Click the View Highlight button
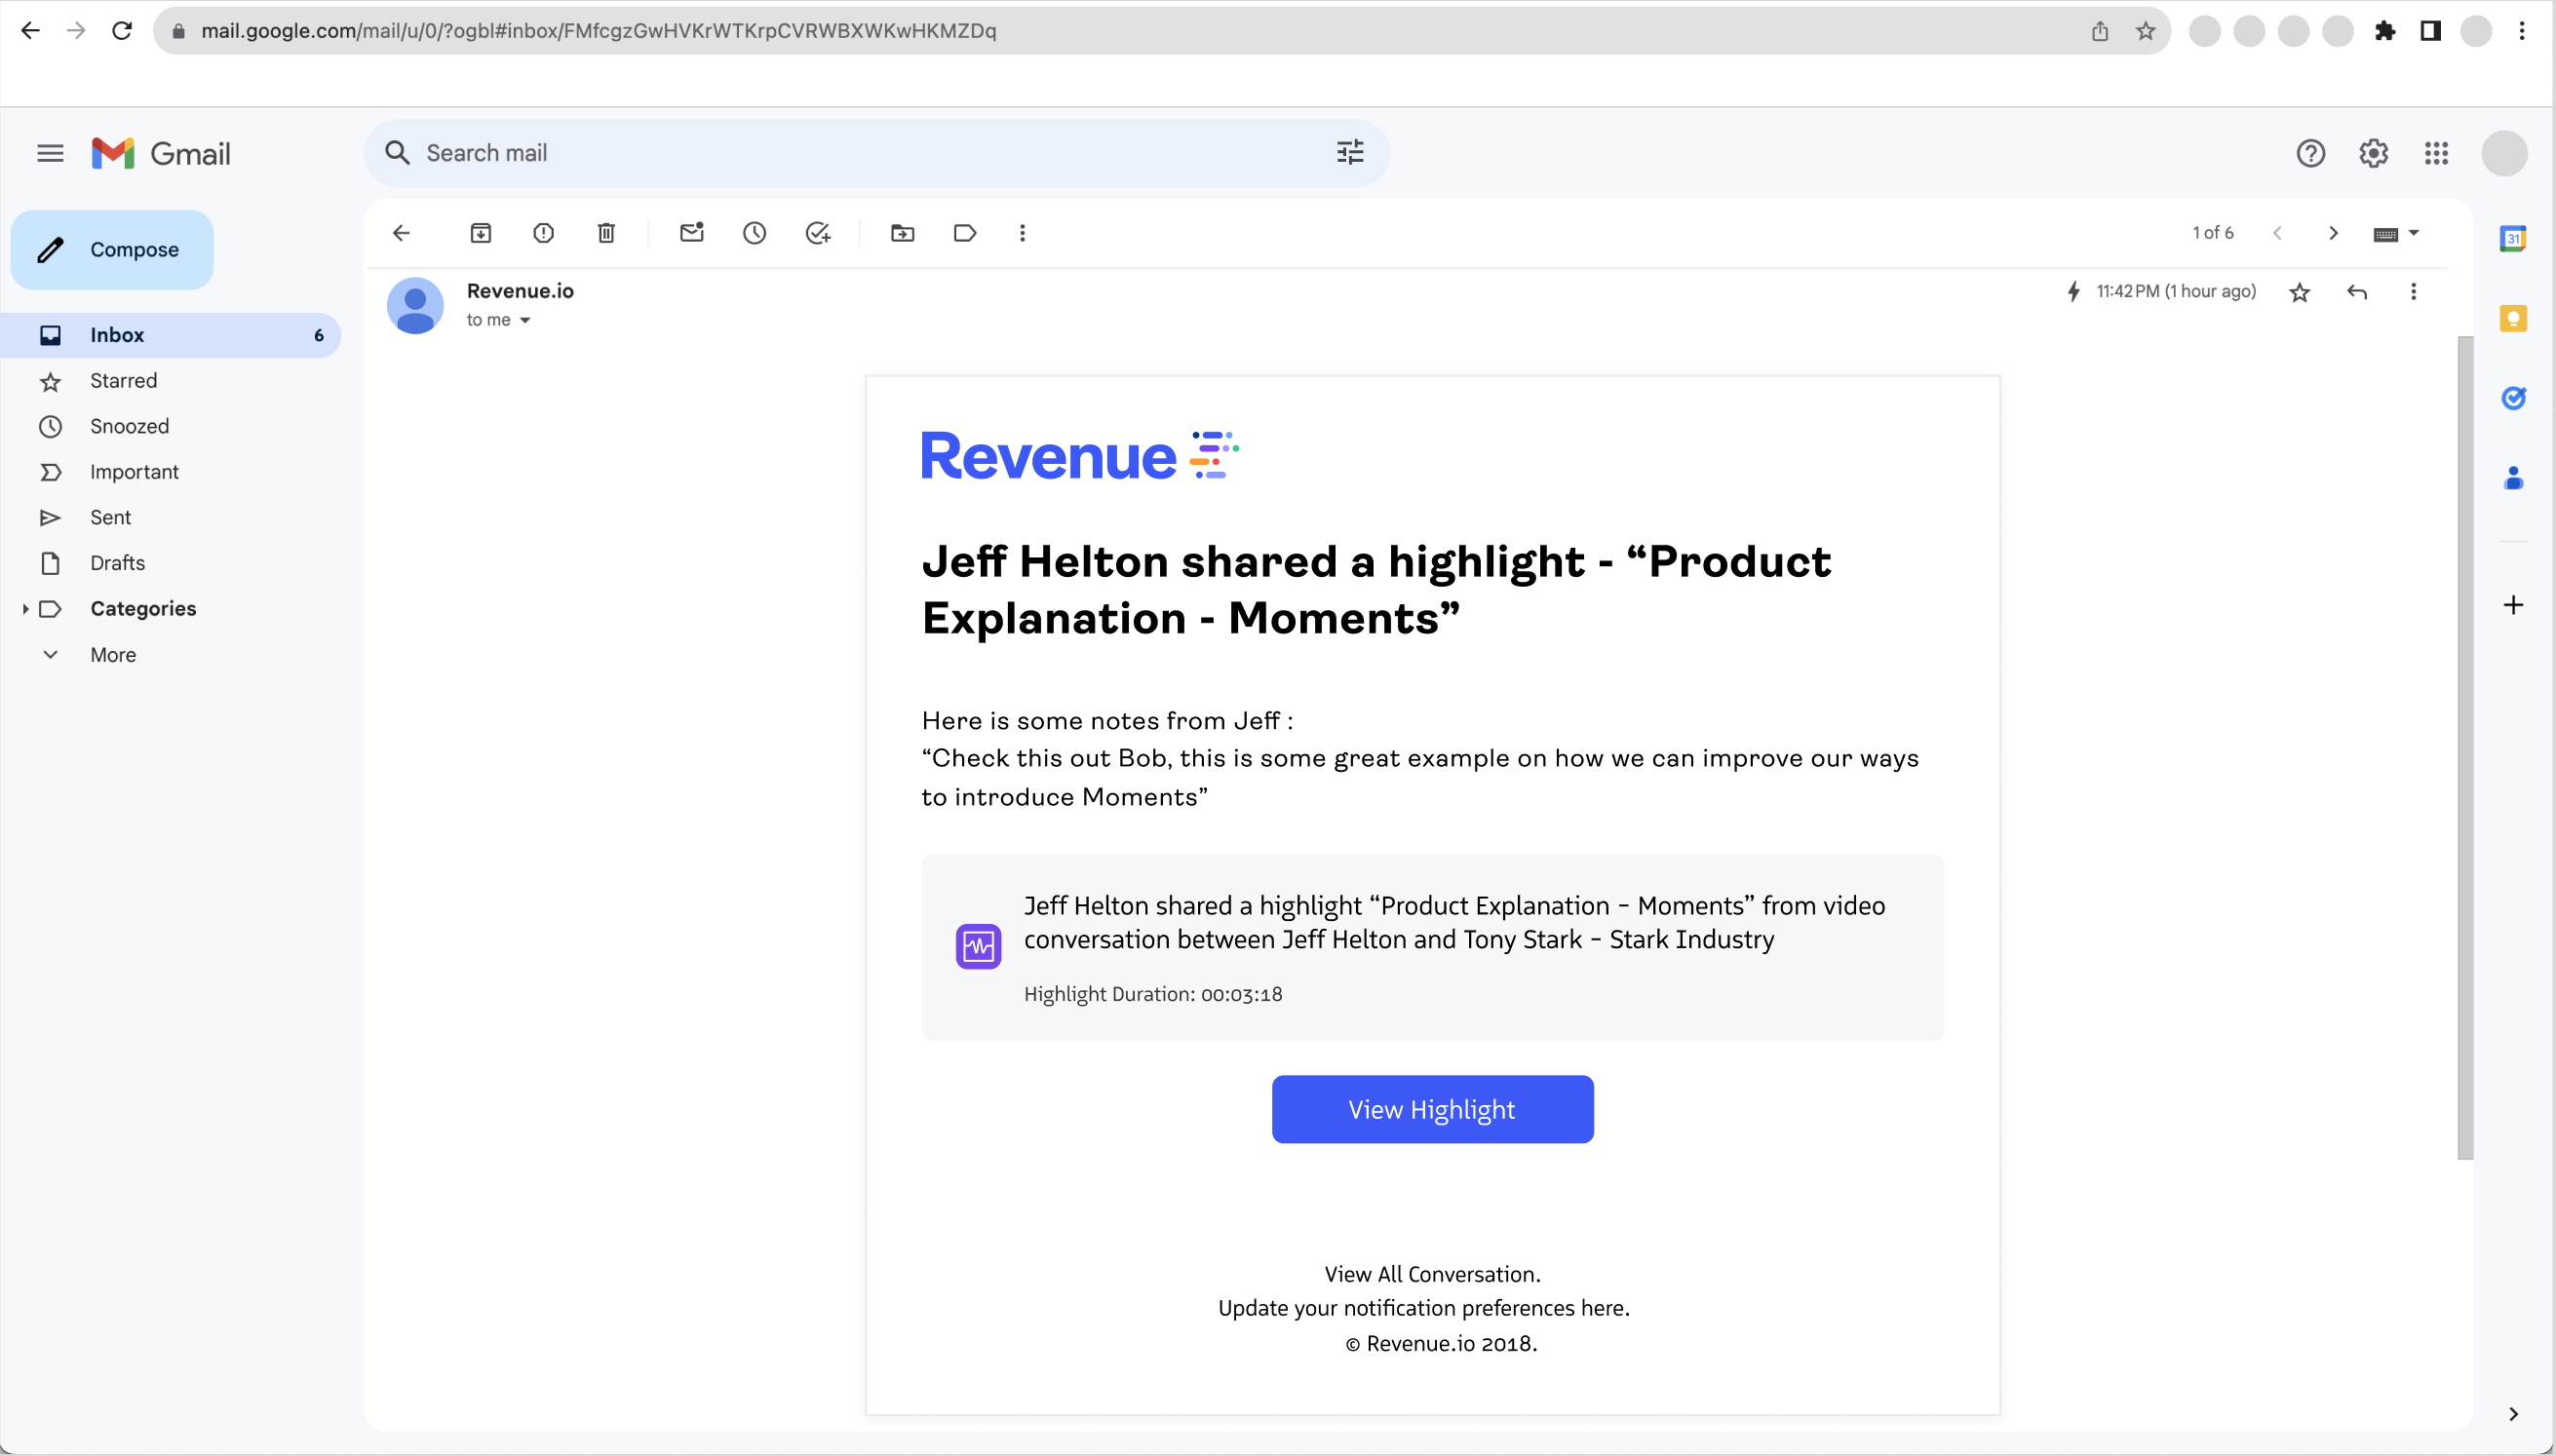The width and height of the screenshot is (2556, 1456). (1431, 1108)
